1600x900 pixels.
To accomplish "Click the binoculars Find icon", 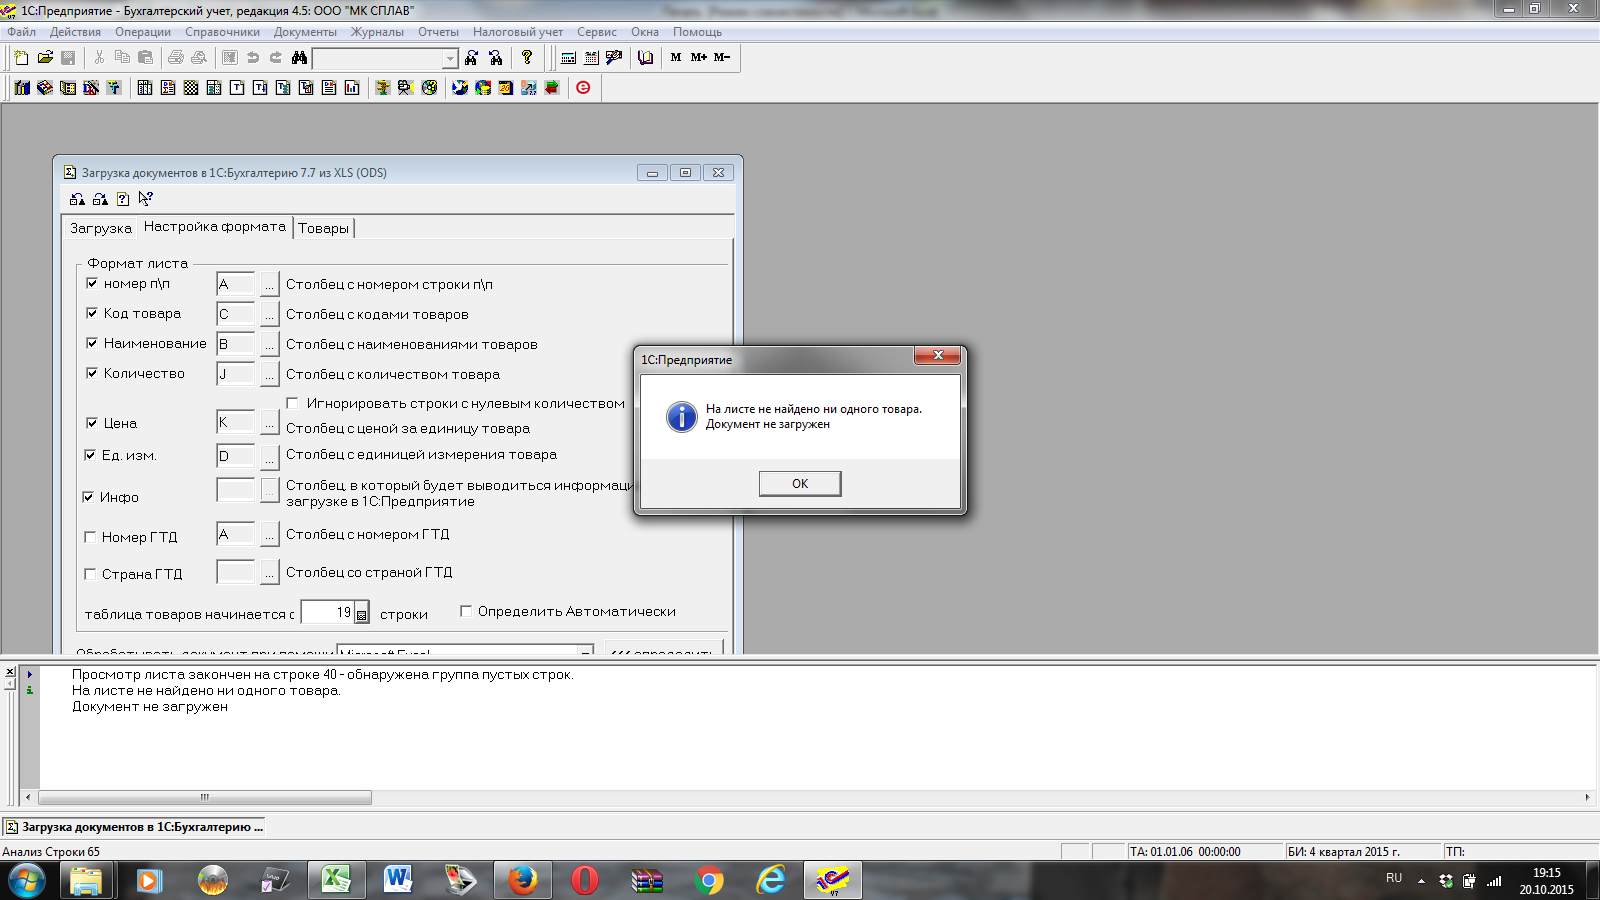I will point(299,58).
